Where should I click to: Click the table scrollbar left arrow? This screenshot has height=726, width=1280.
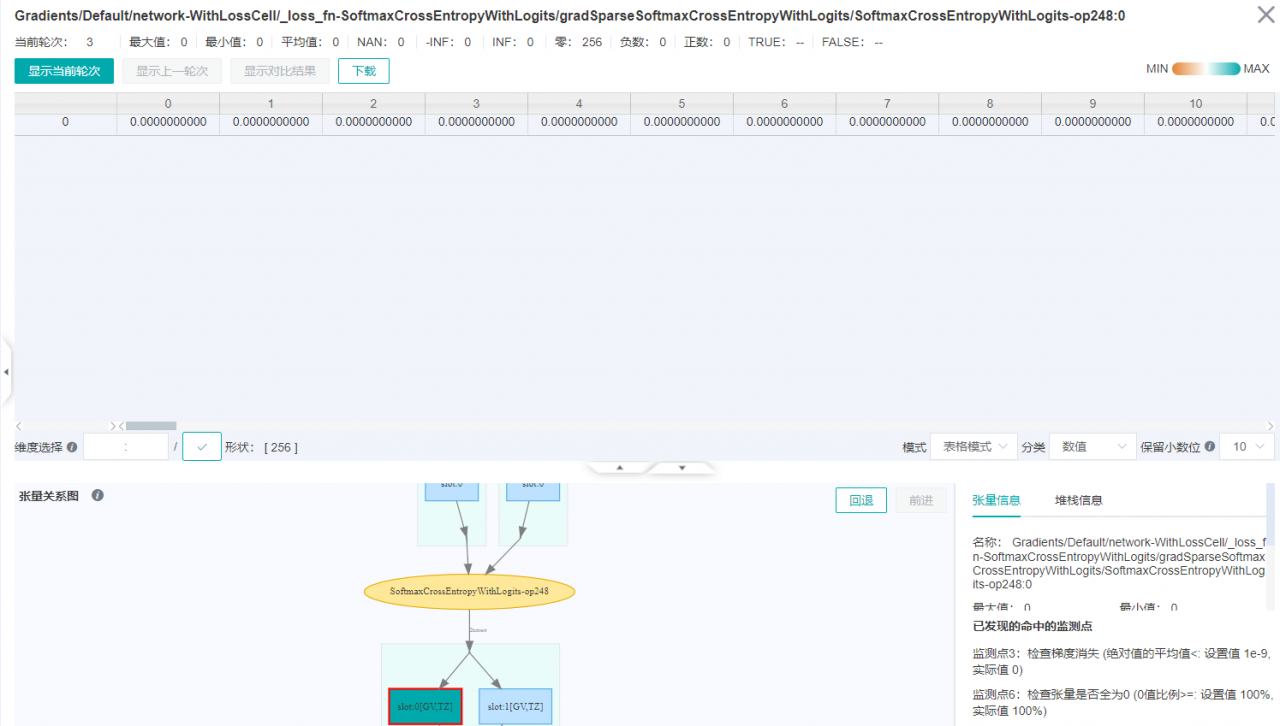point(19,426)
